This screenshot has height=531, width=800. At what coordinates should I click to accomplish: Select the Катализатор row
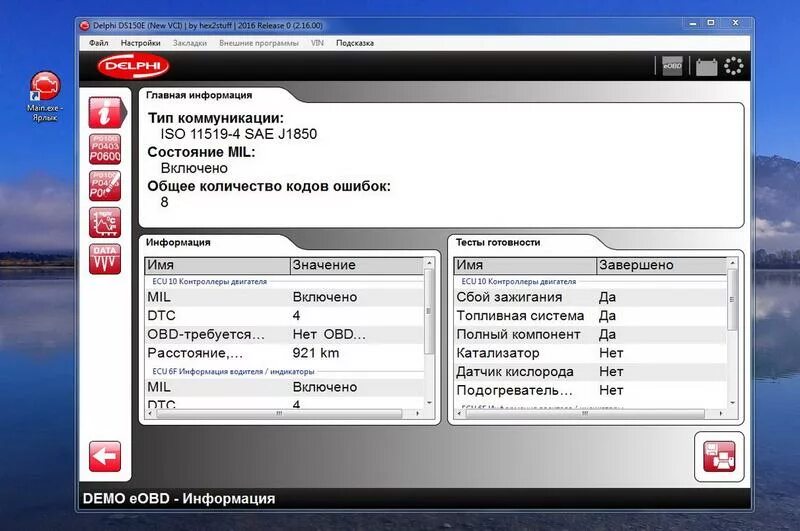click(x=590, y=353)
